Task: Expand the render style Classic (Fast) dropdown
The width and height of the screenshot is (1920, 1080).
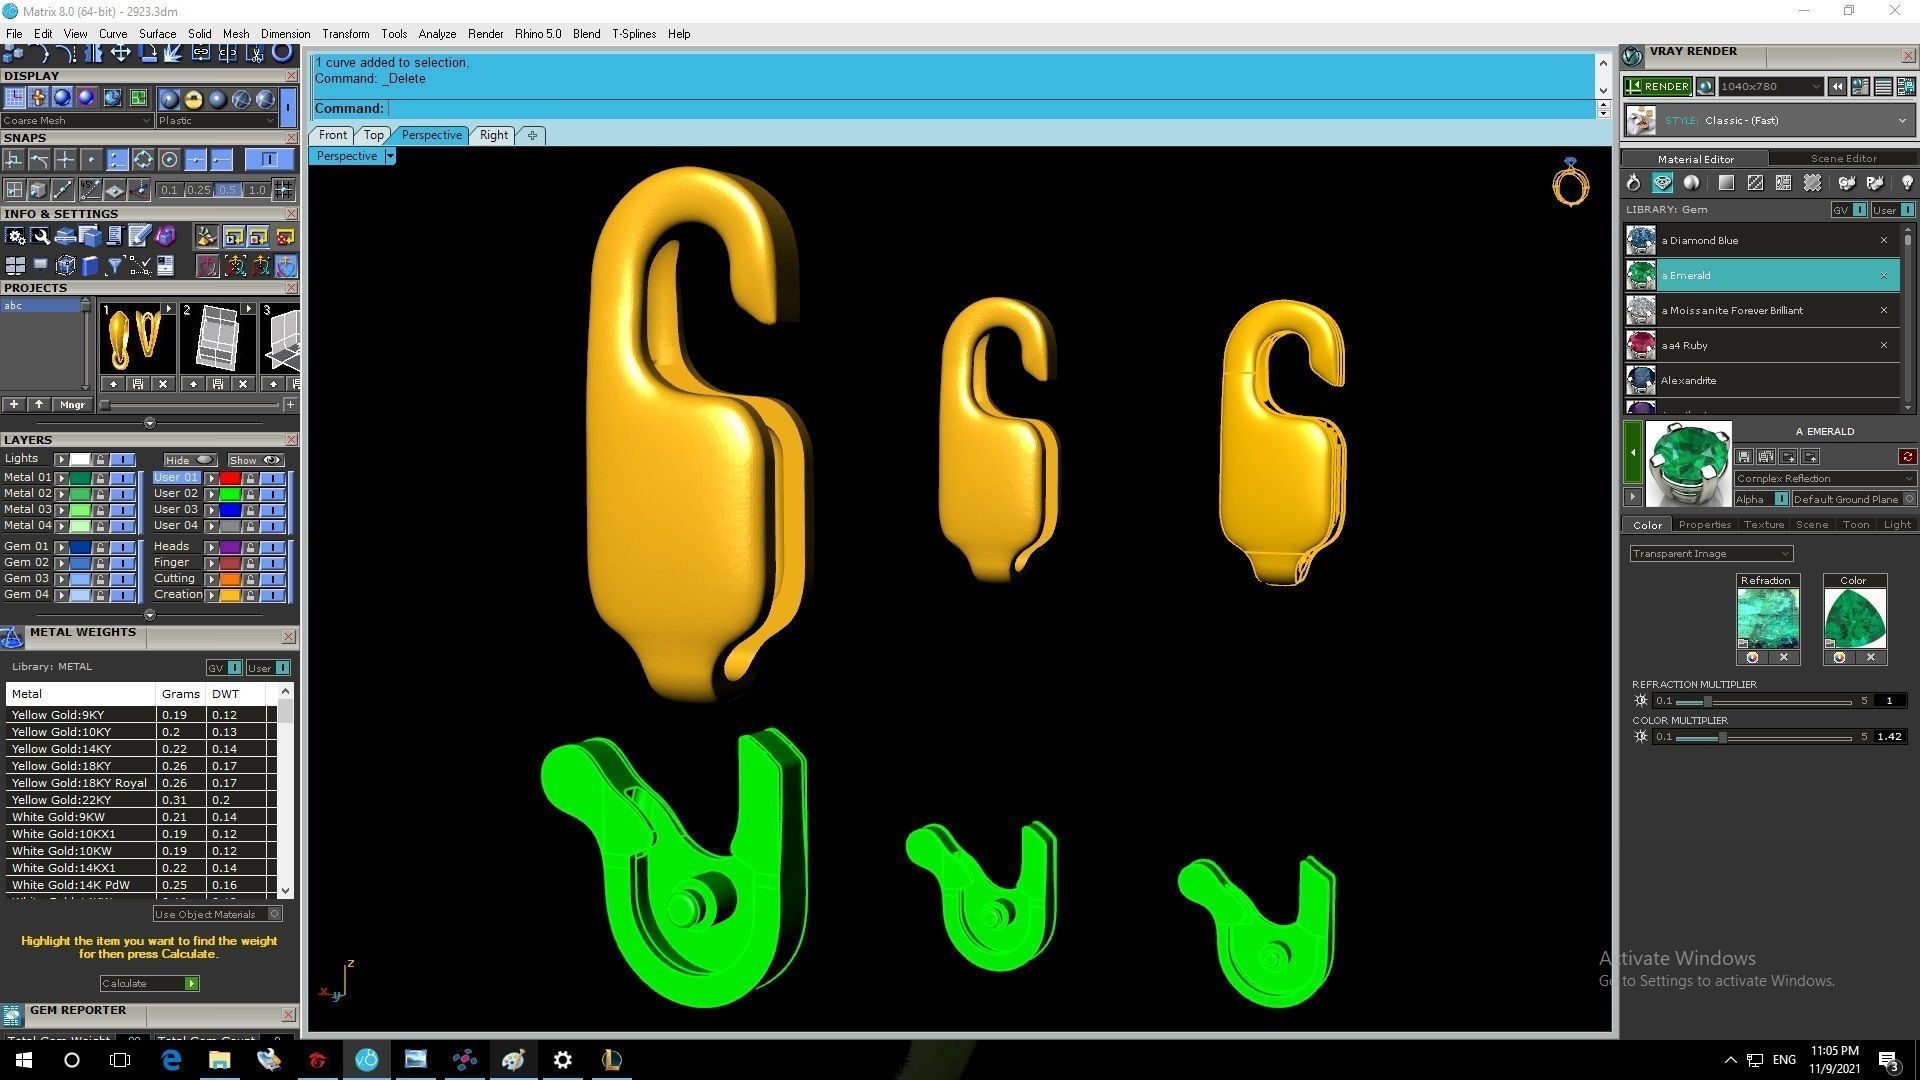Action: tap(1901, 121)
